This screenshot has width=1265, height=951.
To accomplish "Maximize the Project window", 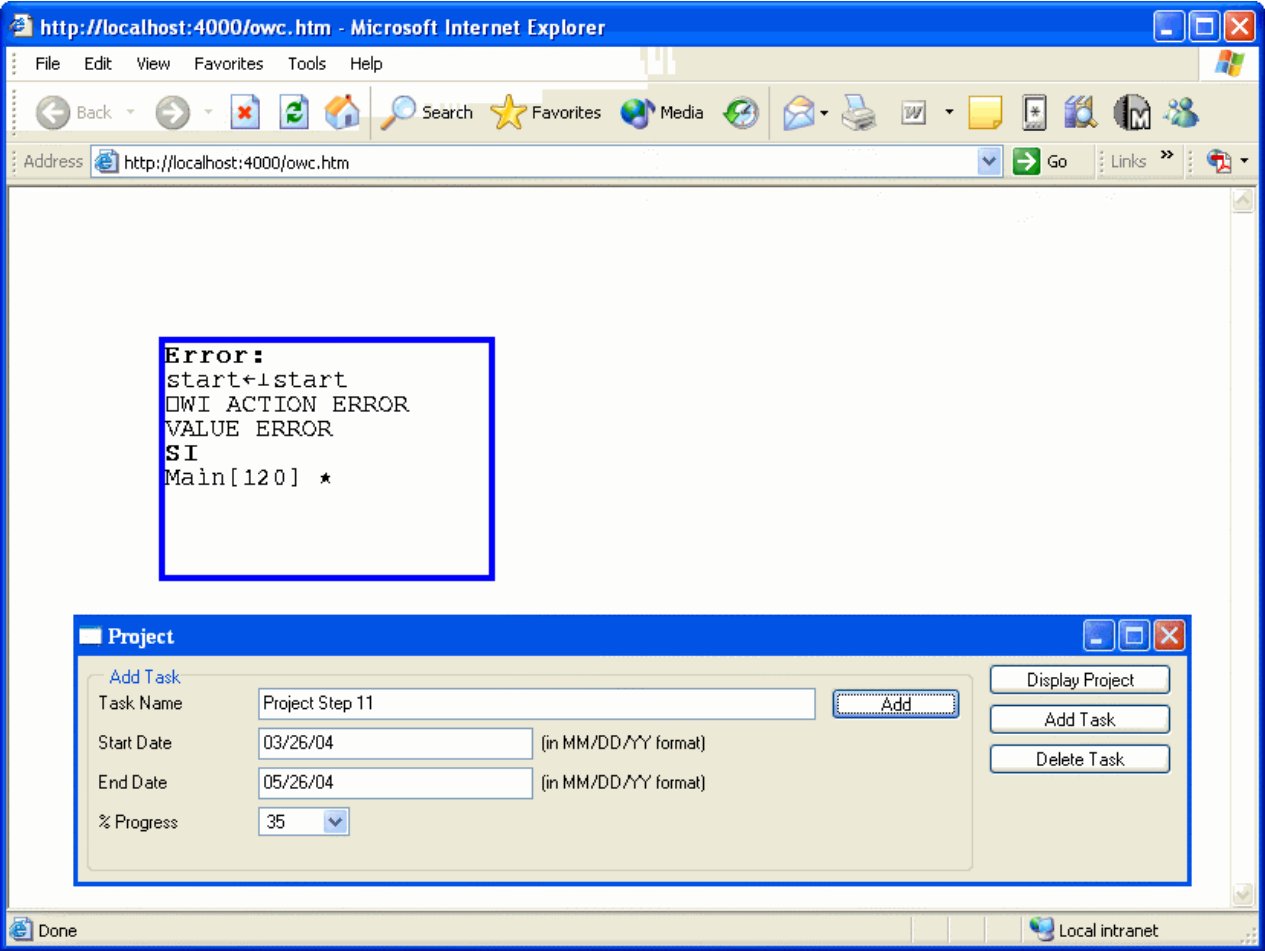I will 1135,636.
